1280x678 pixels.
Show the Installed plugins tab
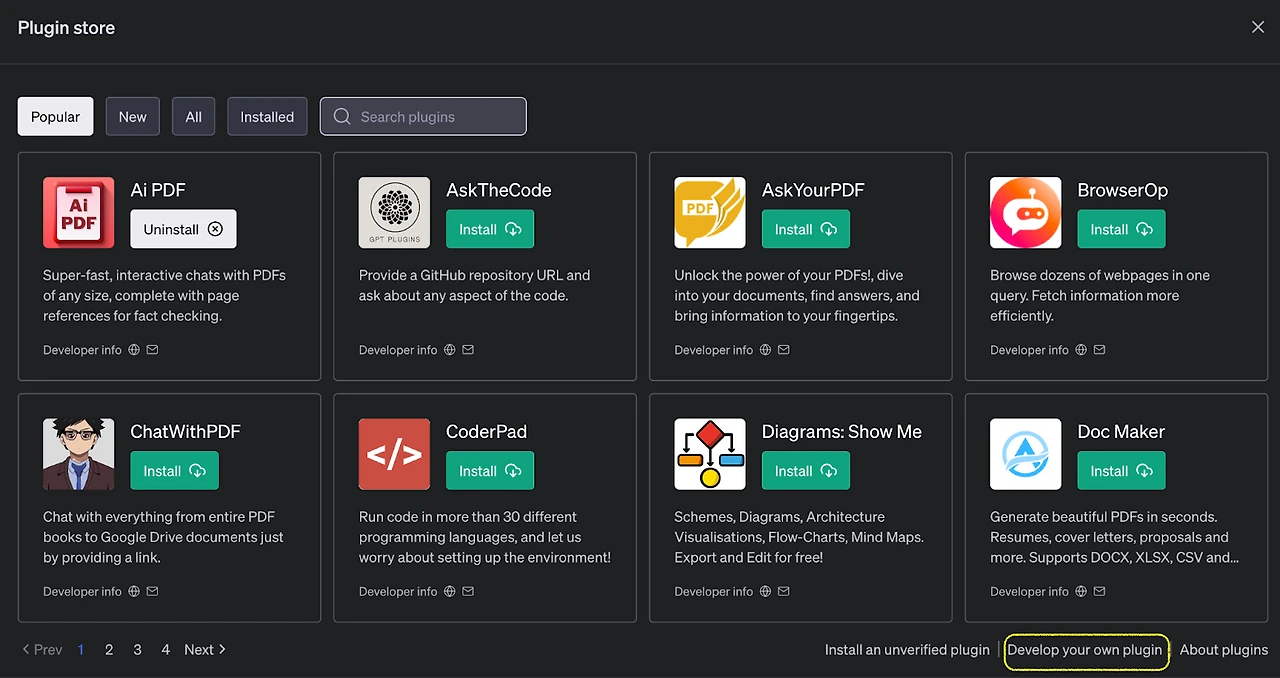(x=267, y=117)
